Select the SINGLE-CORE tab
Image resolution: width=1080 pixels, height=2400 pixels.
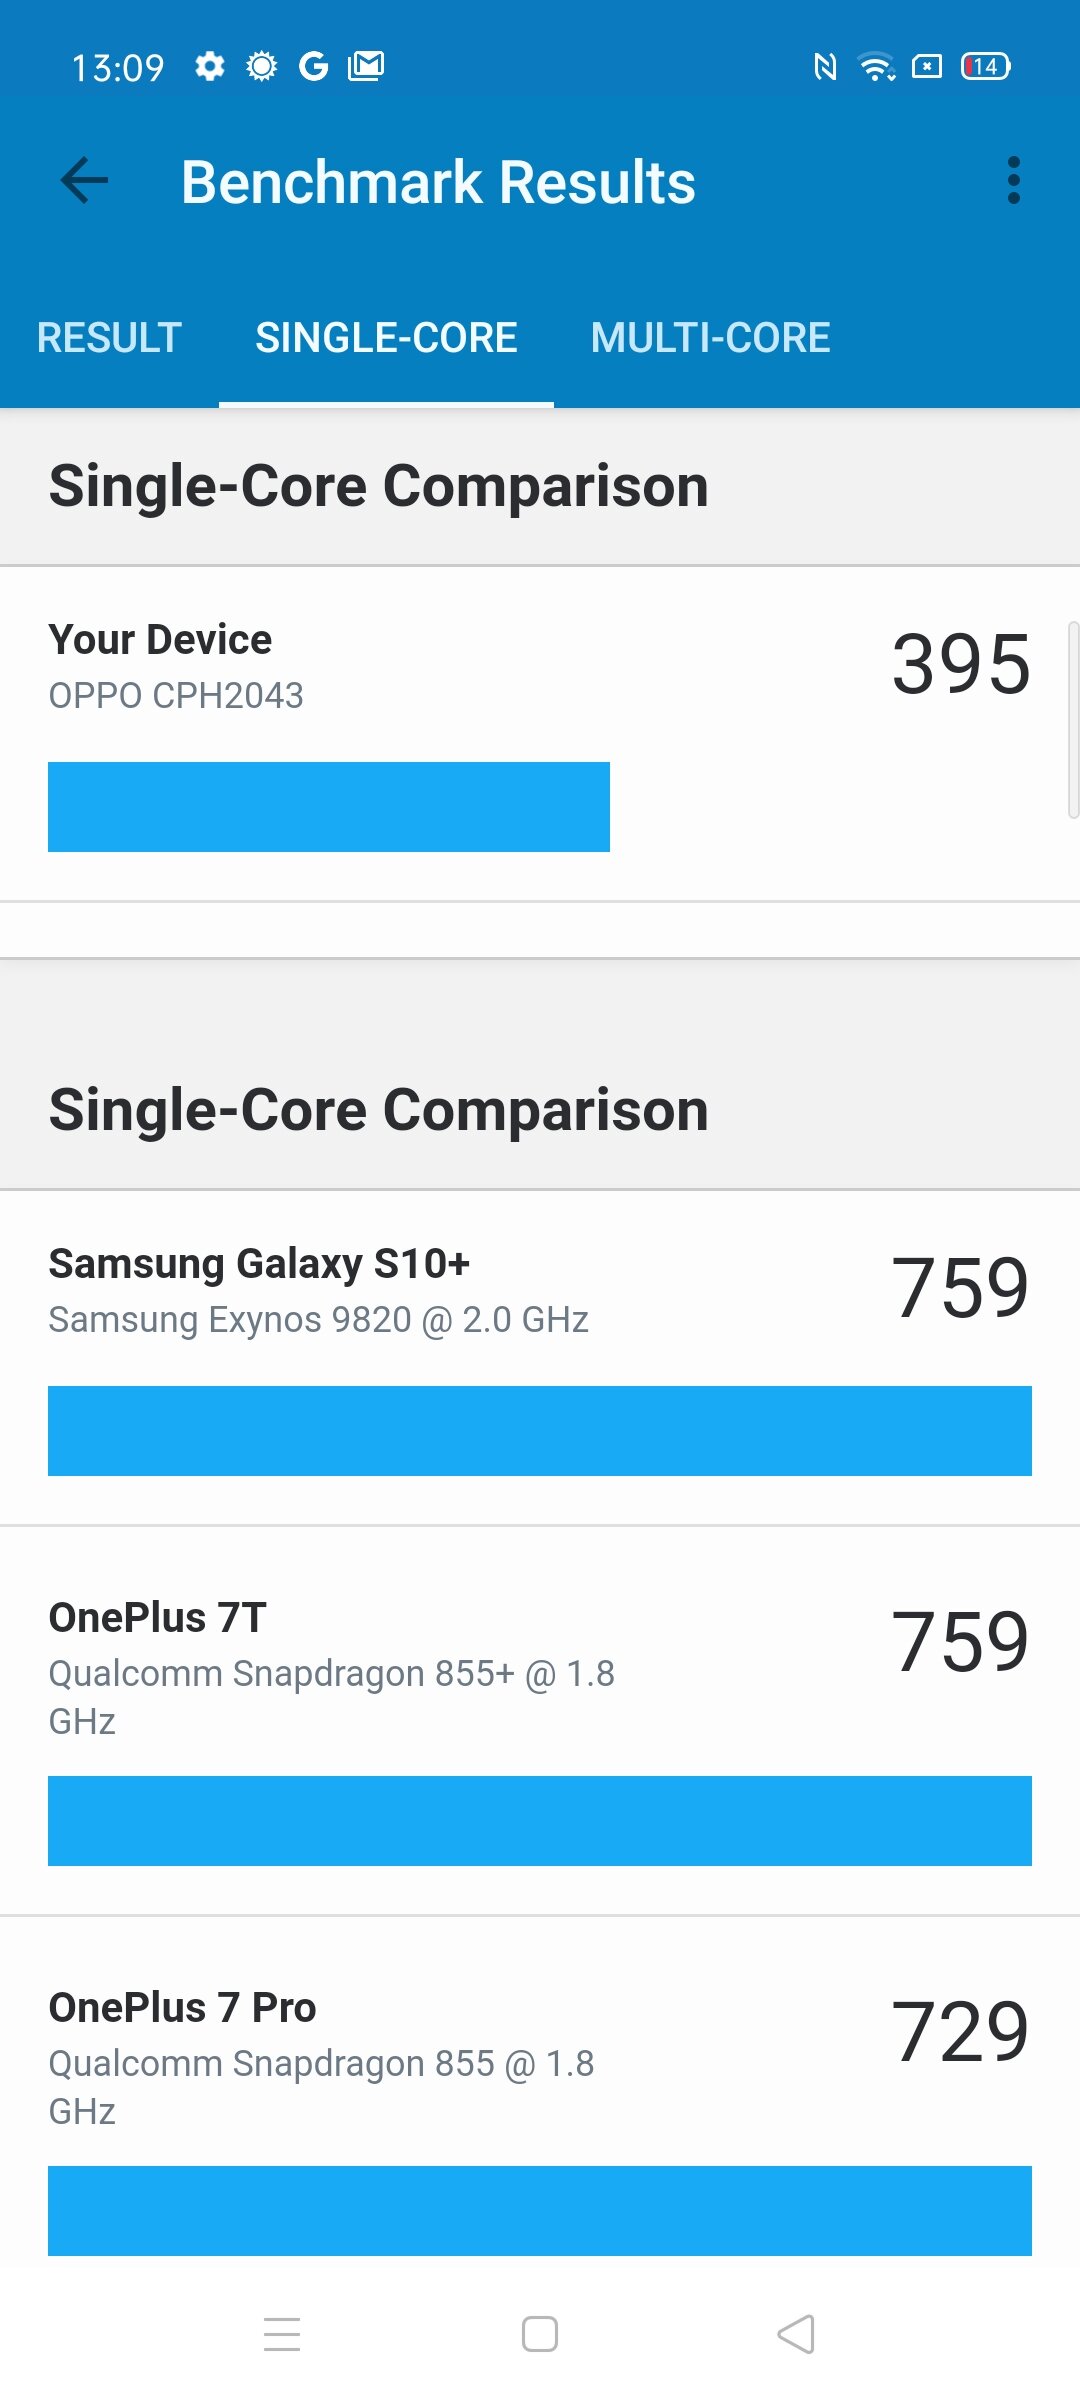pyautogui.click(x=386, y=338)
